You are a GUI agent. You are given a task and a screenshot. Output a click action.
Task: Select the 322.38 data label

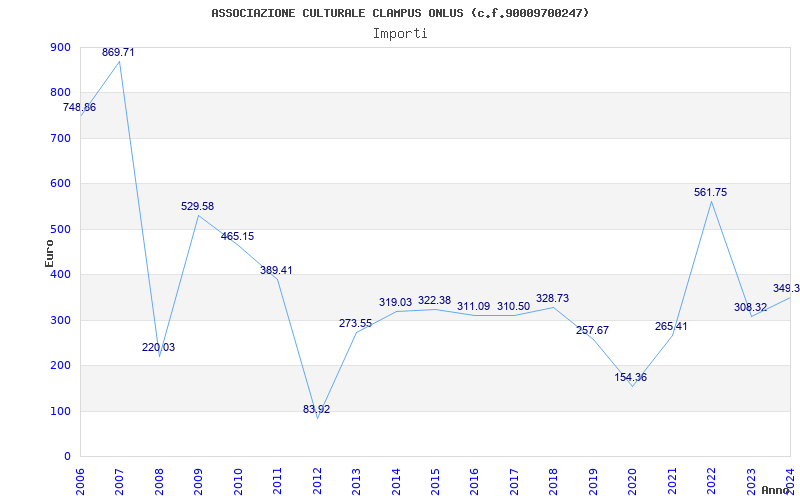pos(435,301)
